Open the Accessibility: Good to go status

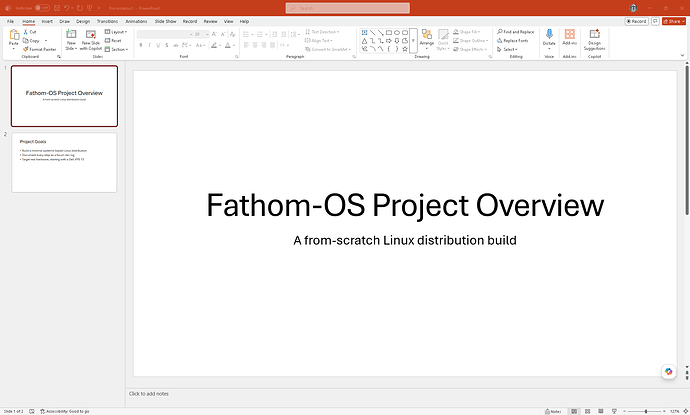pos(65,411)
